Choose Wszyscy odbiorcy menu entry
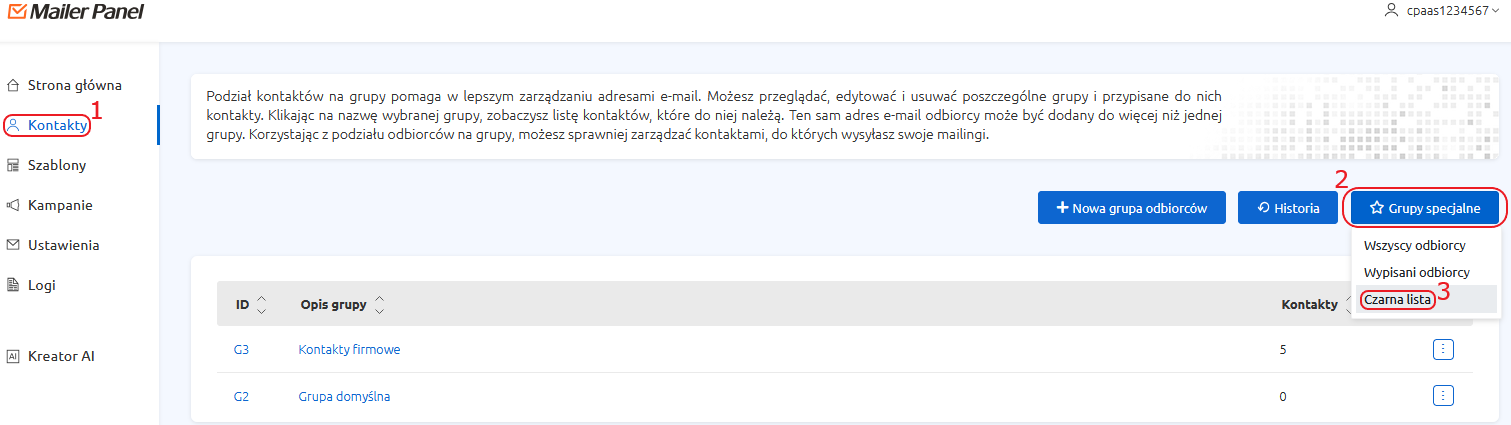This screenshot has width=1511, height=425. [x=1414, y=245]
